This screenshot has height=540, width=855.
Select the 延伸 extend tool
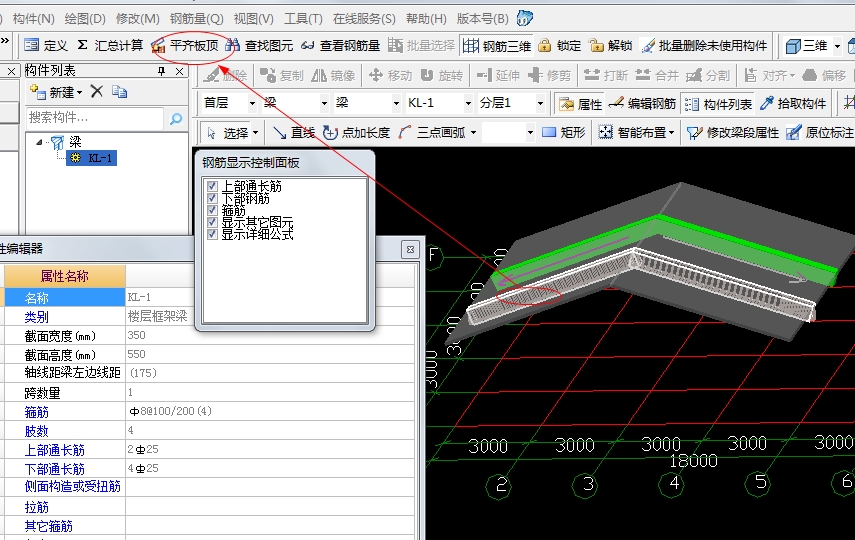[x=498, y=75]
